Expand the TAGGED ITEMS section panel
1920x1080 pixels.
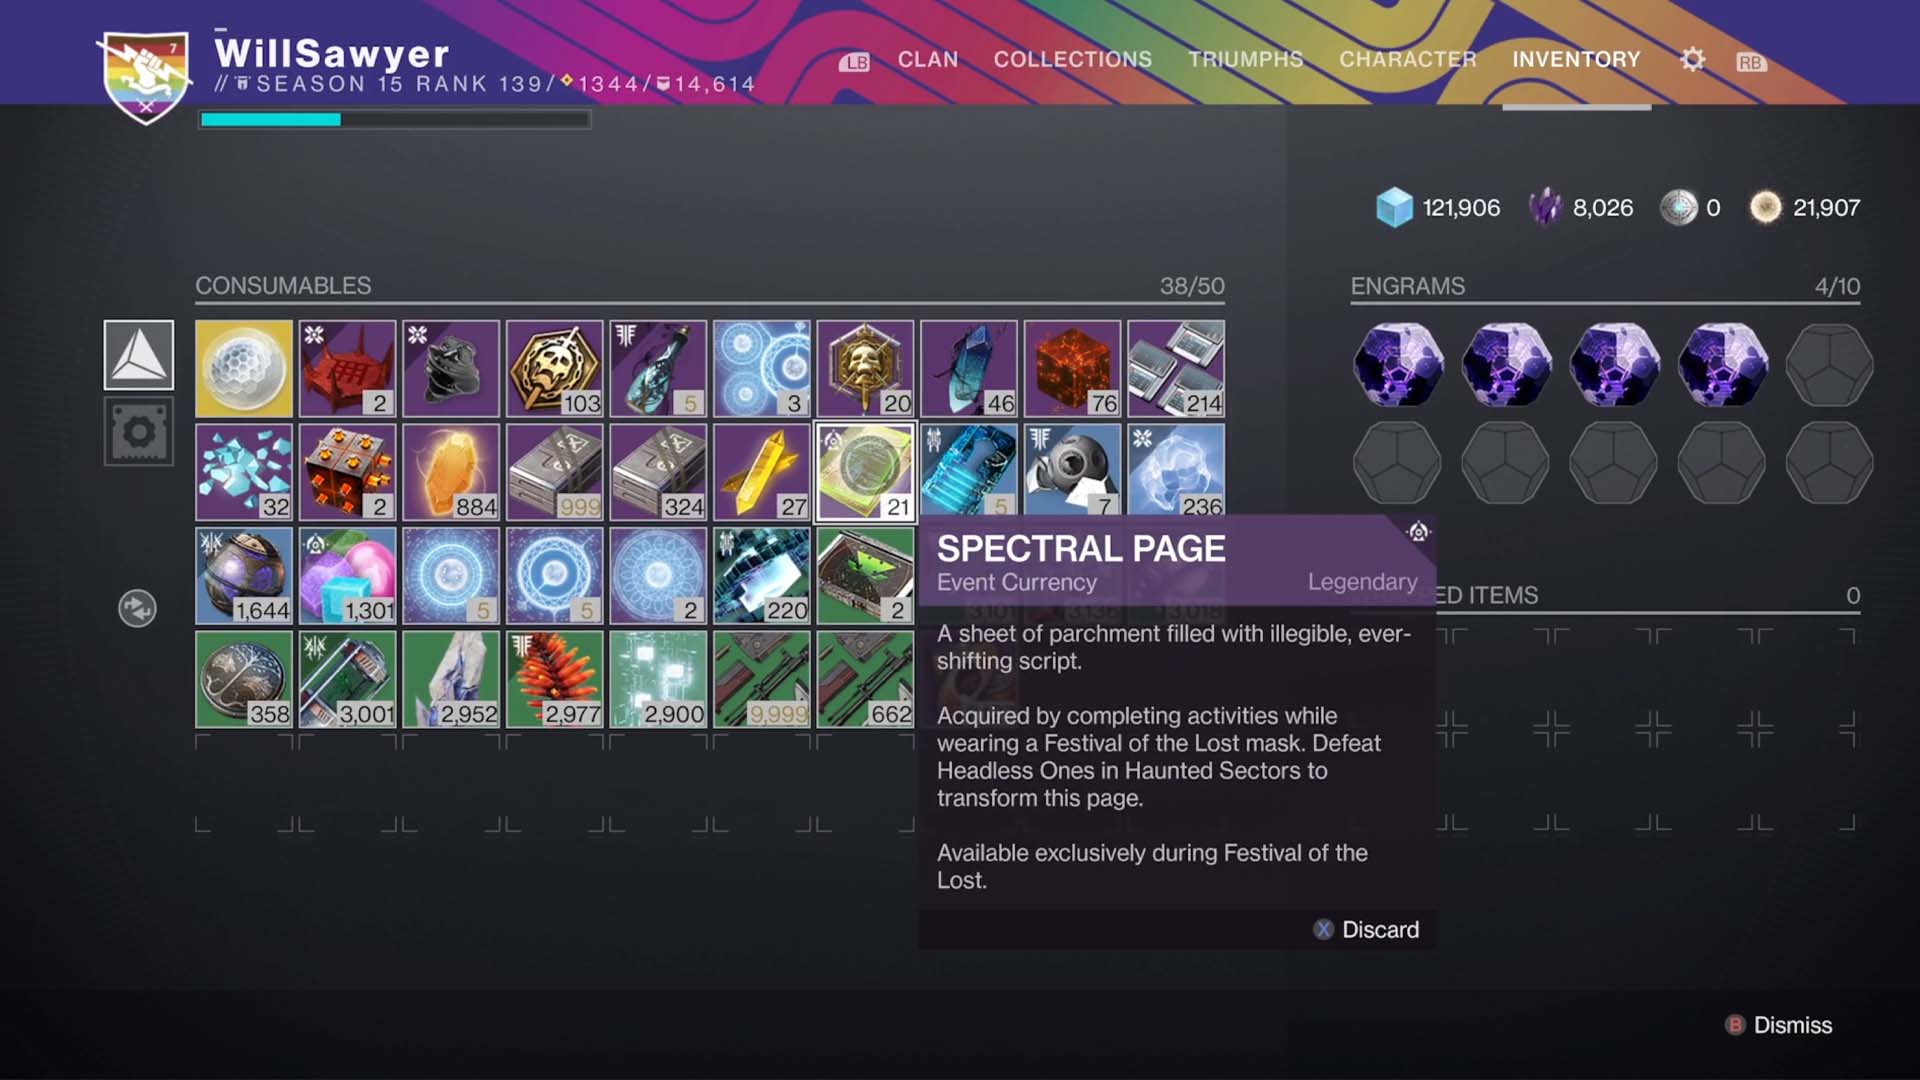pyautogui.click(x=1602, y=596)
